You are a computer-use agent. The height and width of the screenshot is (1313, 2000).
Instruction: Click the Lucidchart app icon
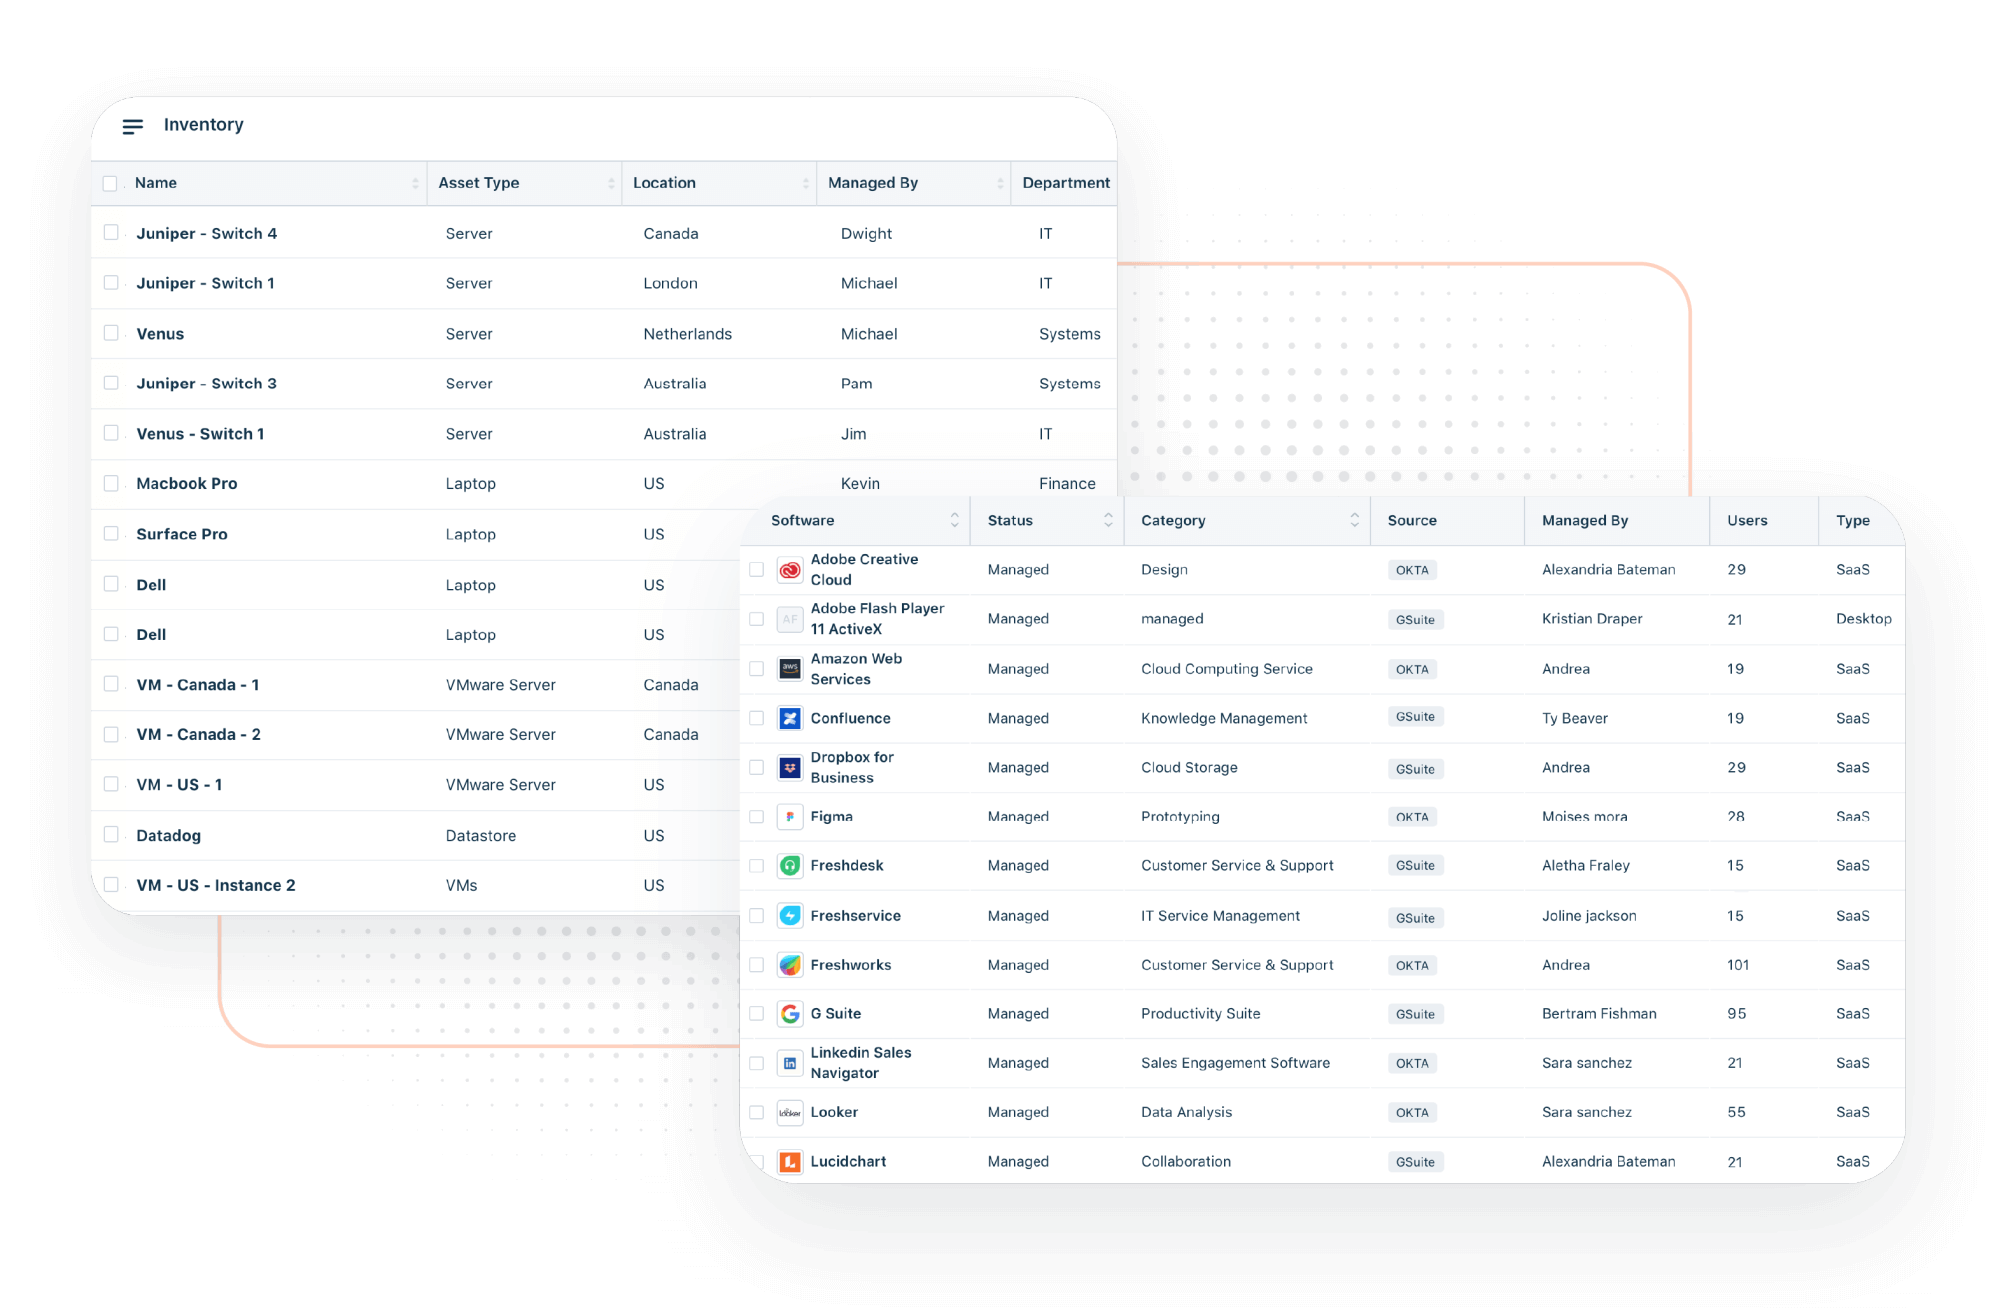(790, 1162)
